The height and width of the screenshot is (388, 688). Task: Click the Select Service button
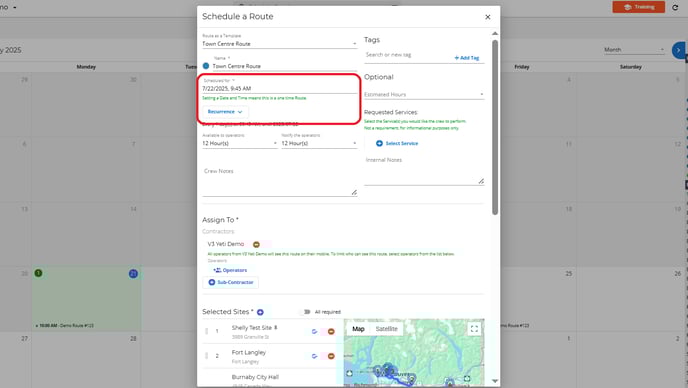[x=397, y=144]
